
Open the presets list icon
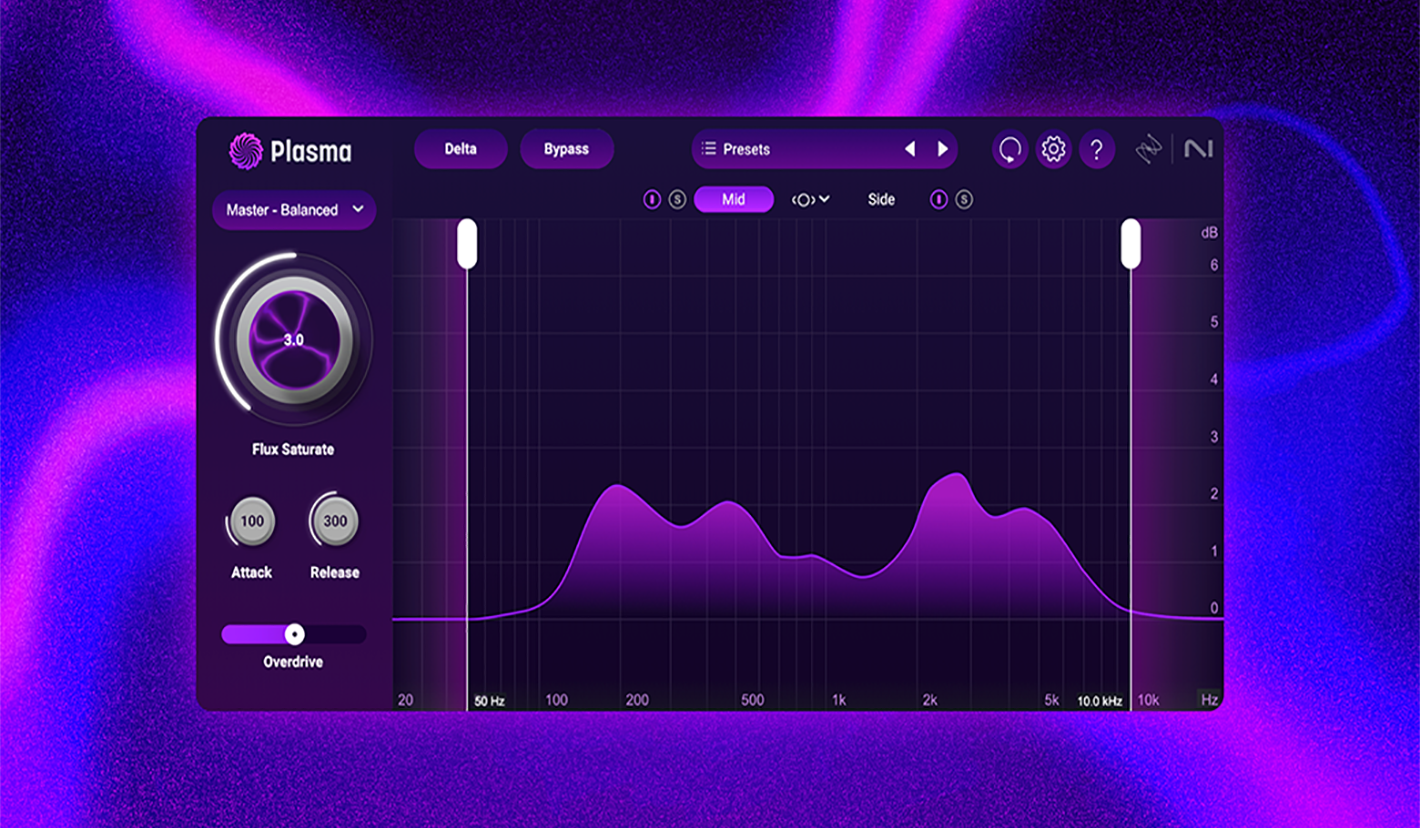coord(709,149)
